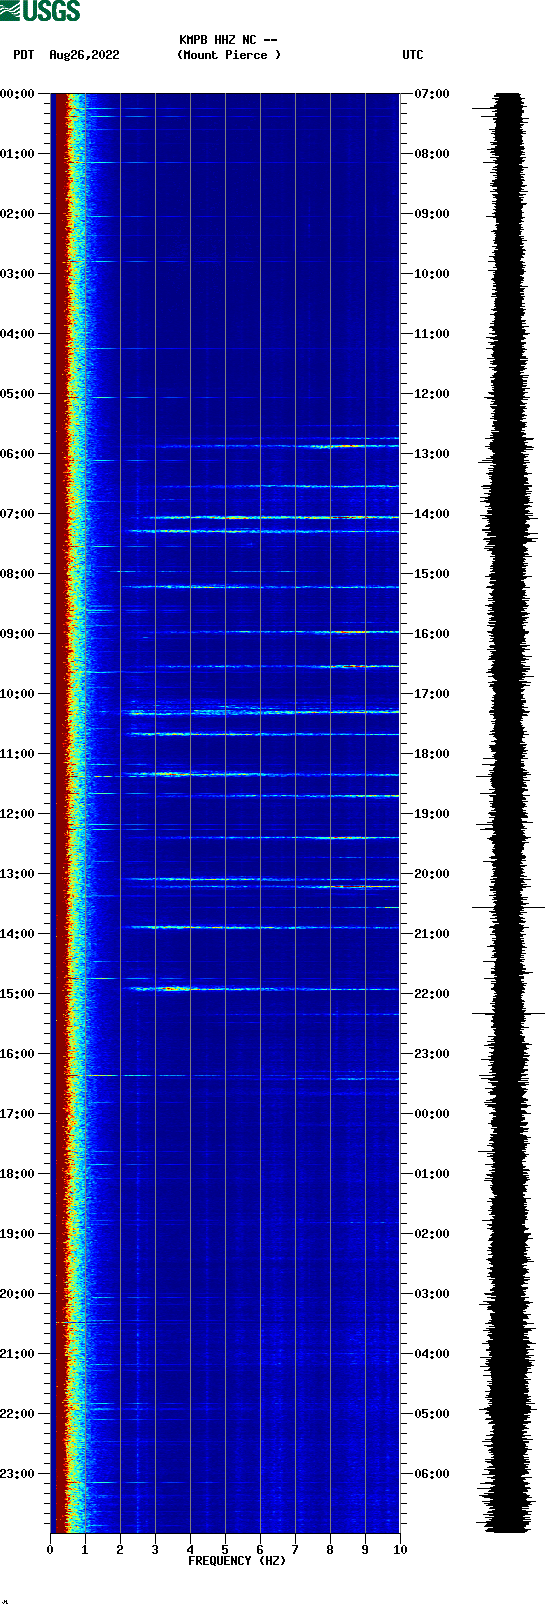
Task: Click the PDT time label '03:00'
Action: pyautogui.click(x=17, y=274)
